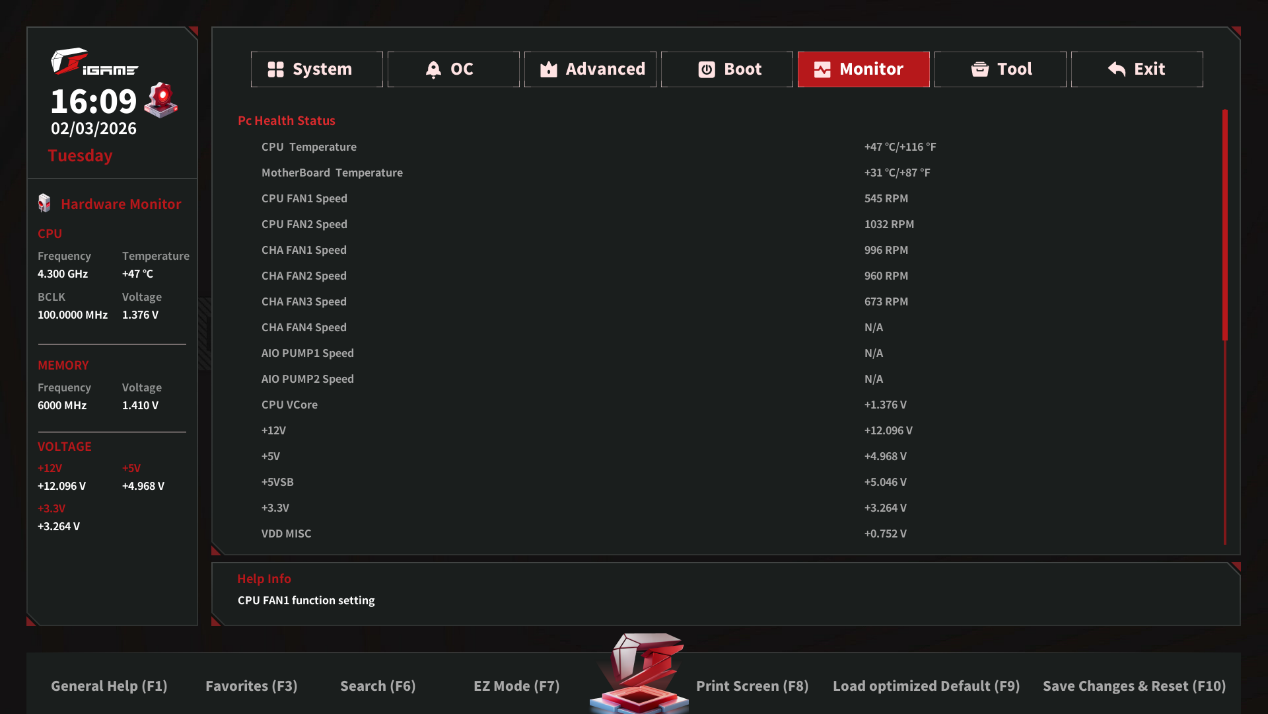The width and height of the screenshot is (1268, 714).
Task: Open Search (F6)
Action: tap(377, 686)
